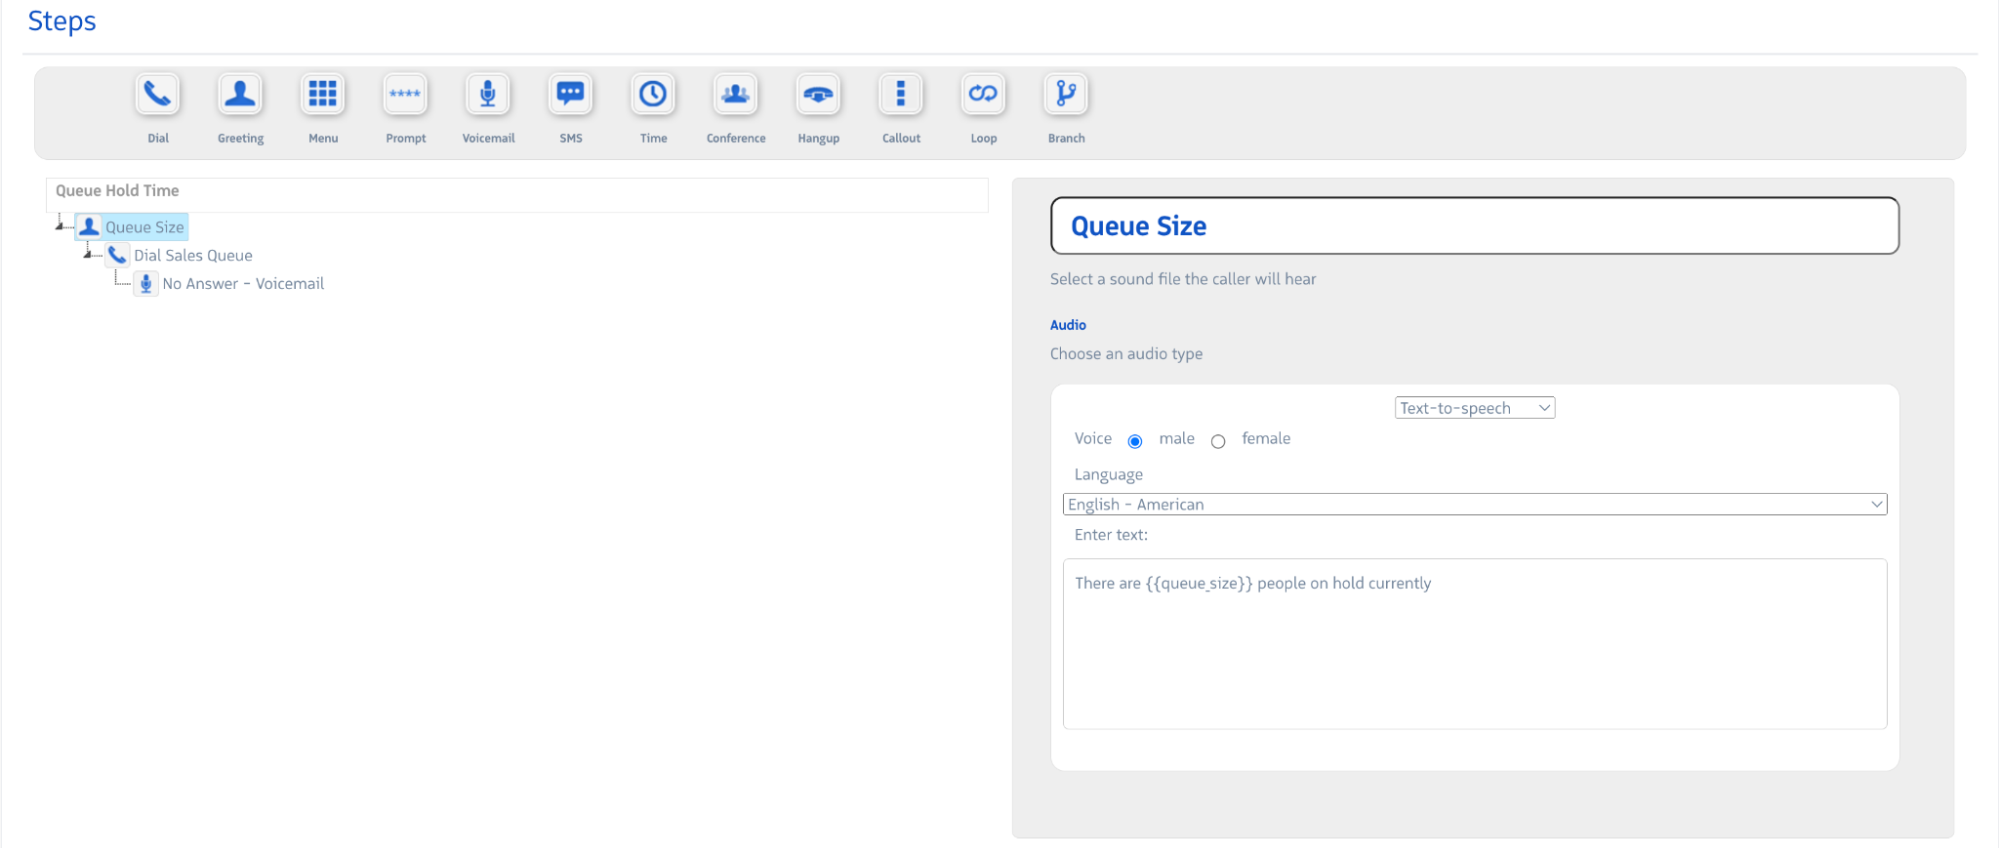Select the male voice radio button
This screenshot has height=849, width=1999.
pyautogui.click(x=1135, y=441)
